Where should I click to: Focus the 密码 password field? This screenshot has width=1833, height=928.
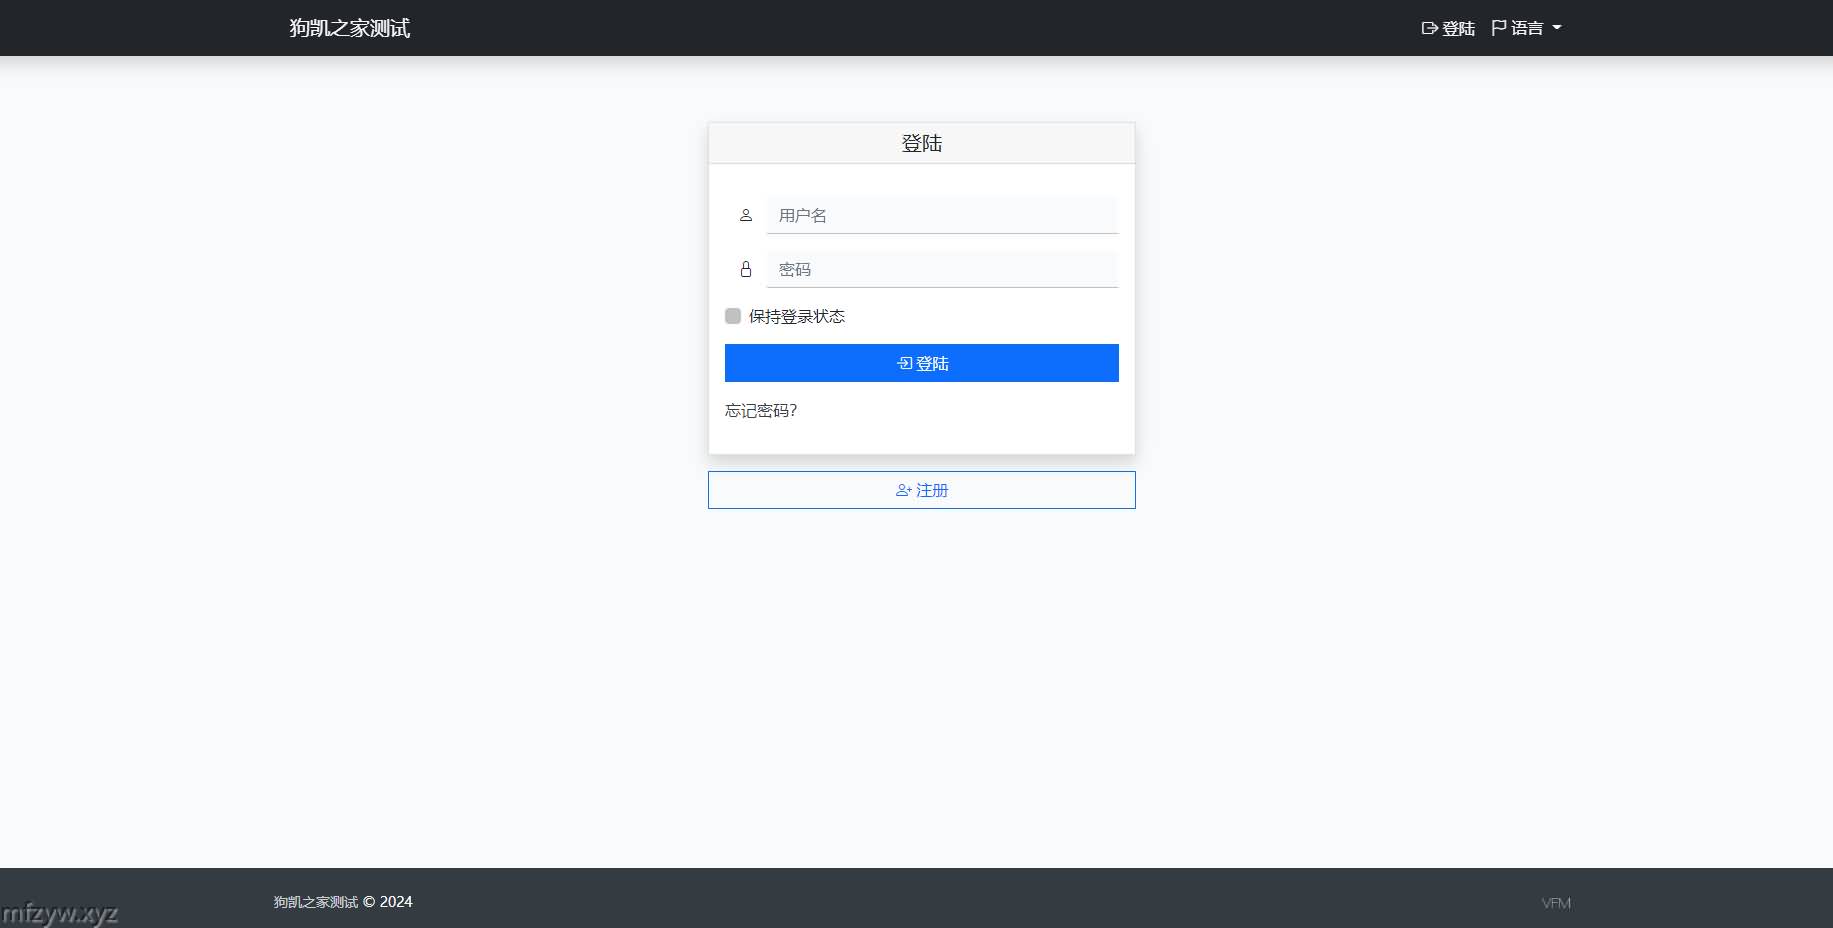tap(942, 269)
